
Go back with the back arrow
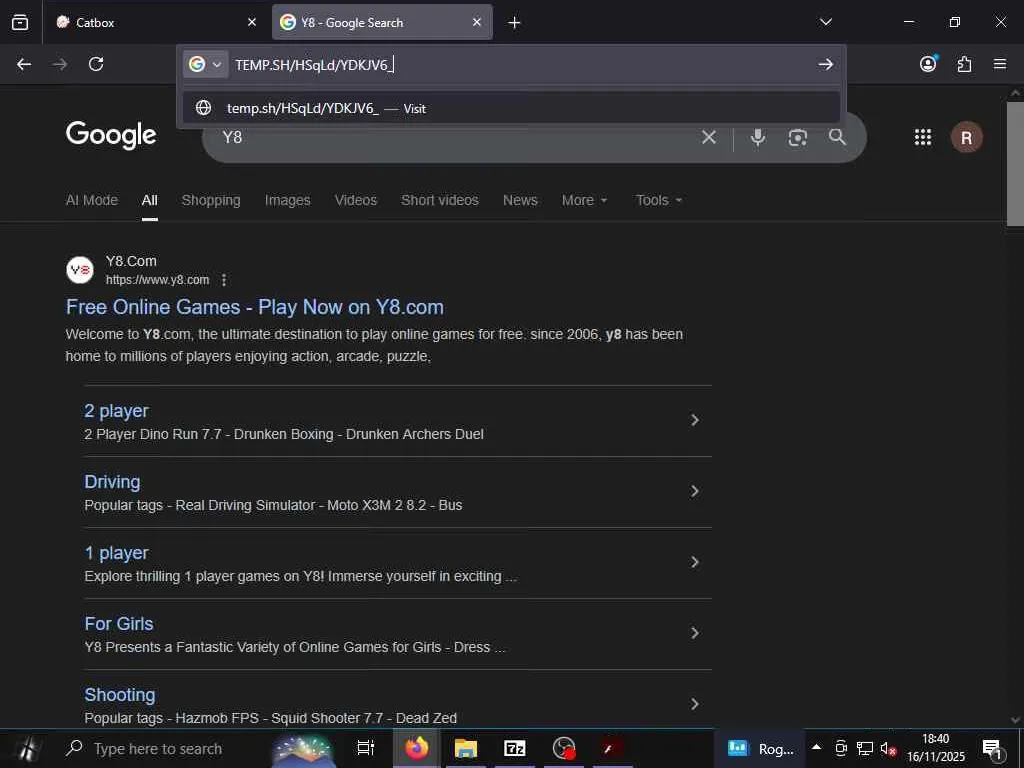point(24,64)
